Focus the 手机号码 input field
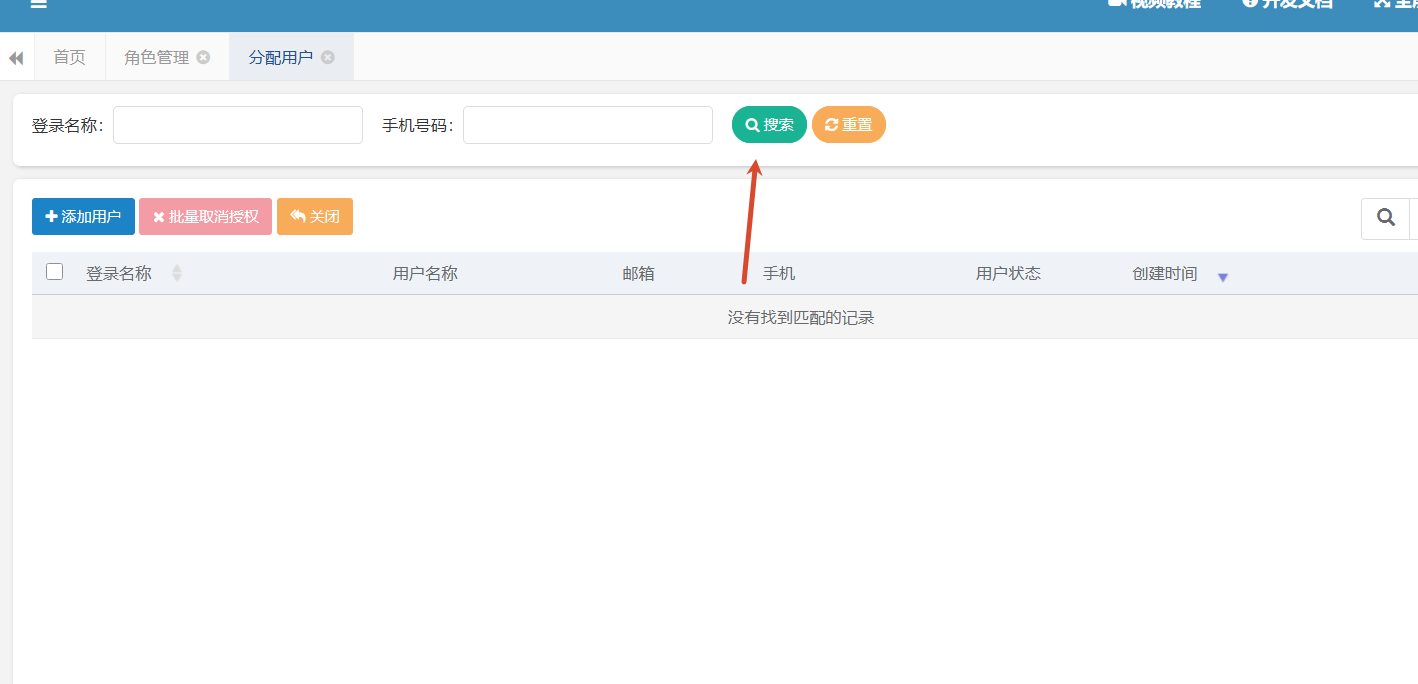The image size is (1418, 684). point(588,125)
